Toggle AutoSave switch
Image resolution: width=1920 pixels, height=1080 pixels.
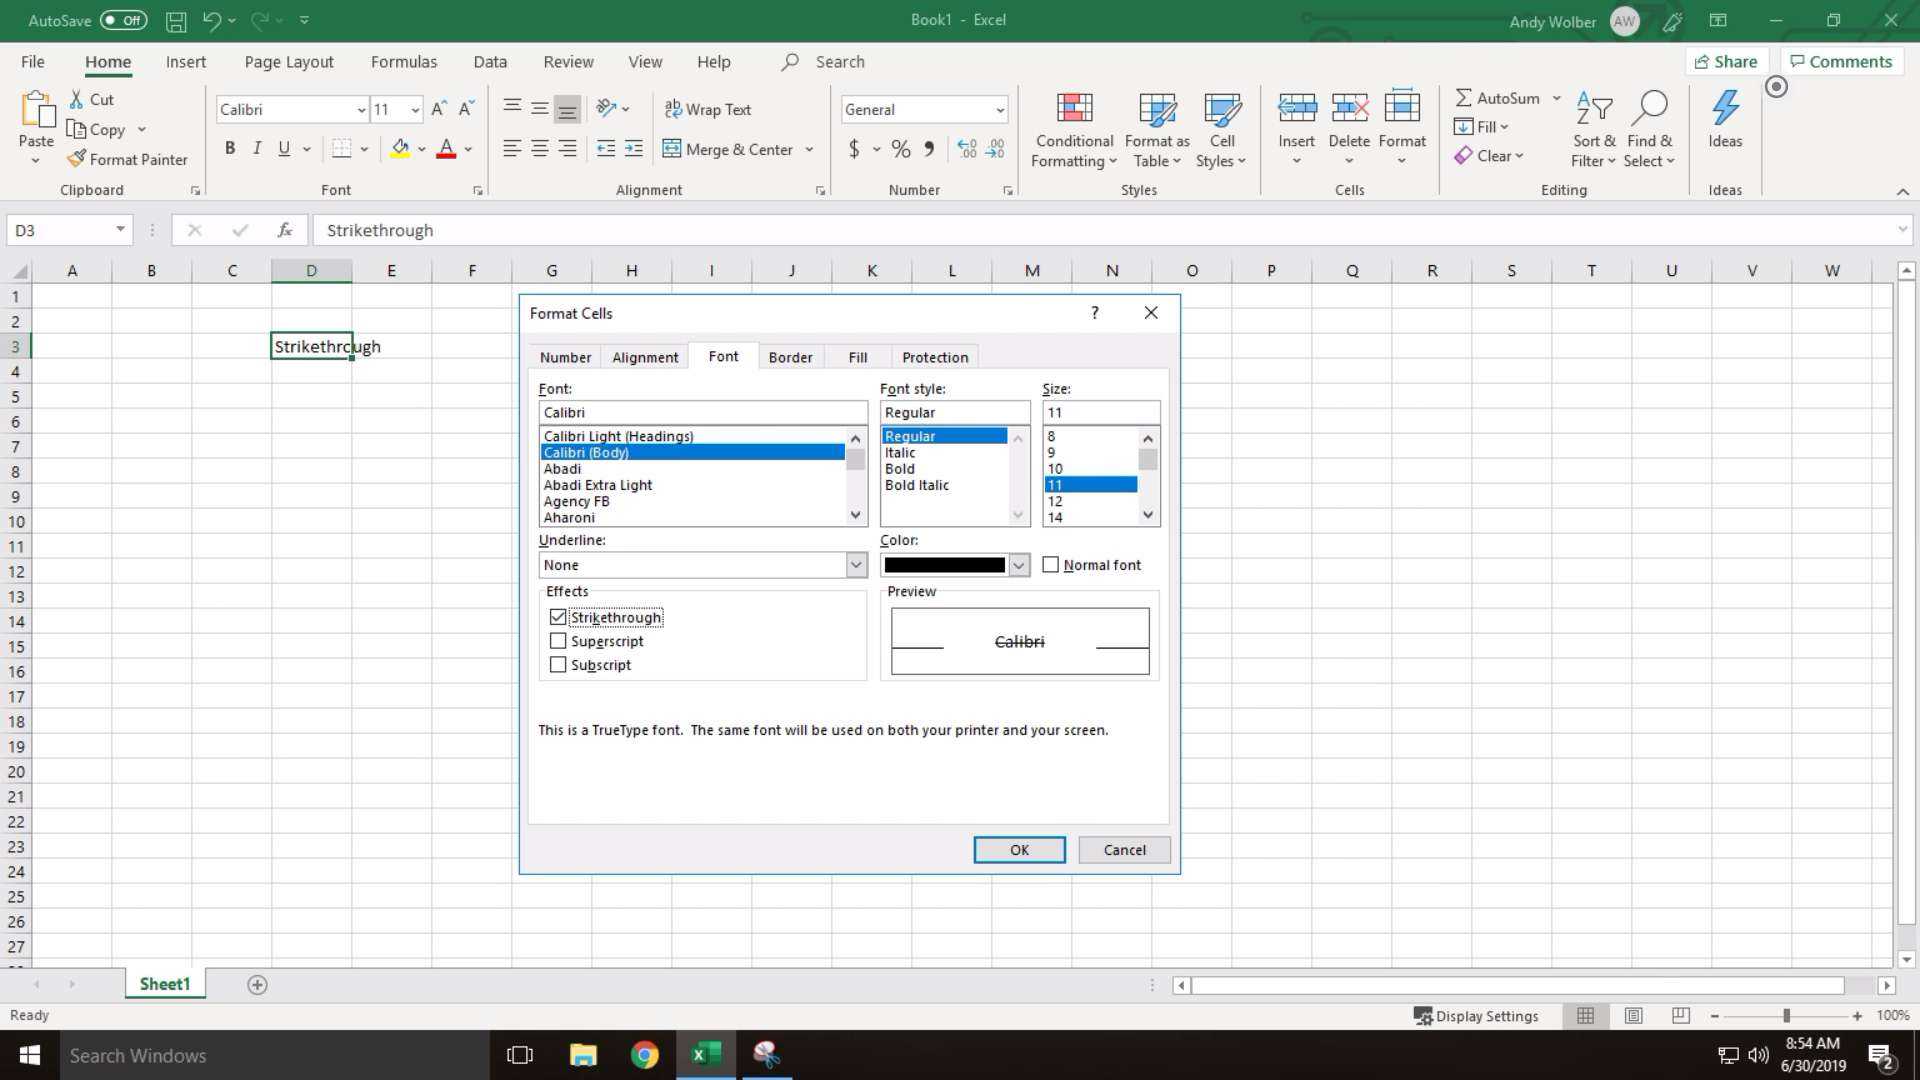click(x=123, y=20)
